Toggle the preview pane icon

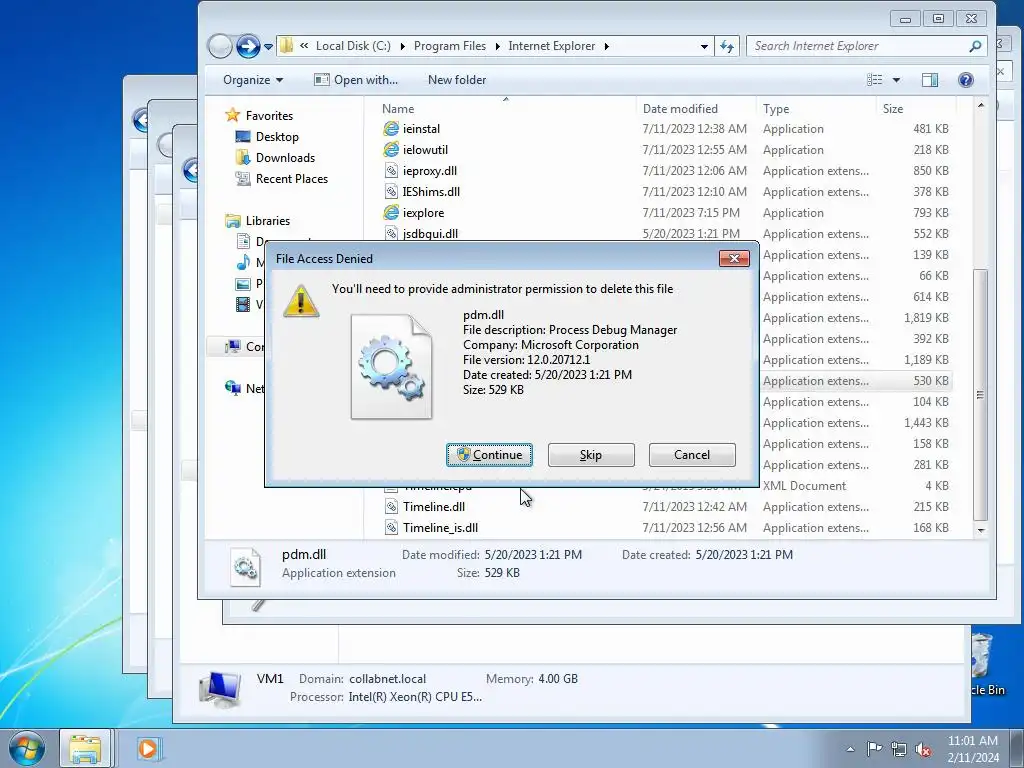coord(930,80)
